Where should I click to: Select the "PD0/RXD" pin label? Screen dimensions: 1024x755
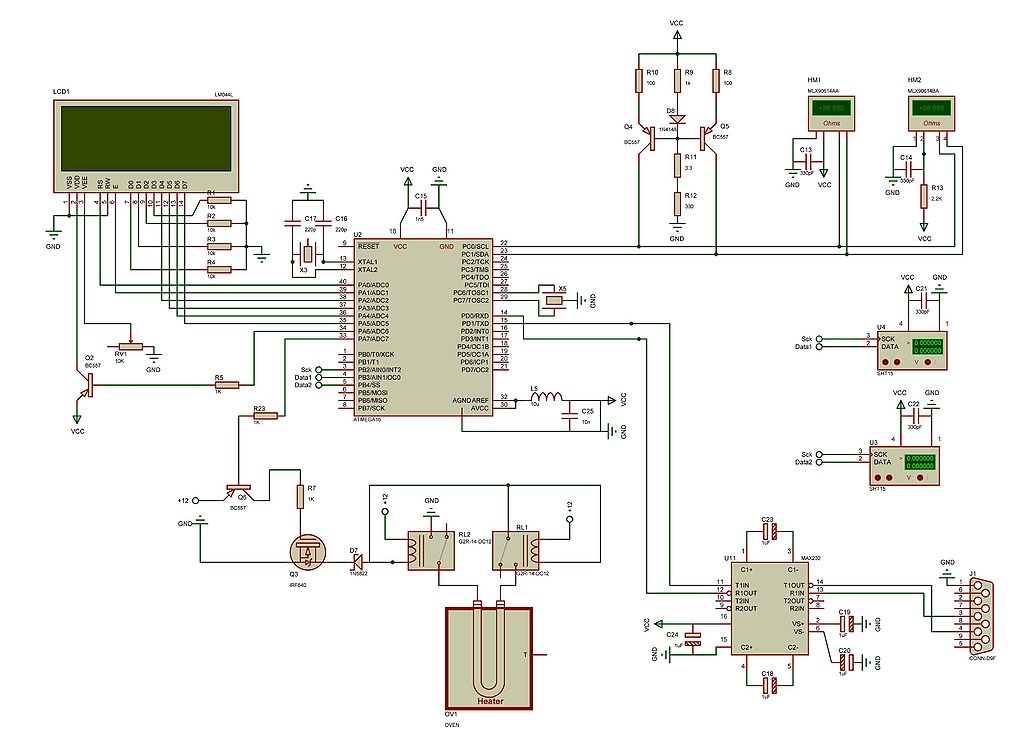click(x=475, y=316)
